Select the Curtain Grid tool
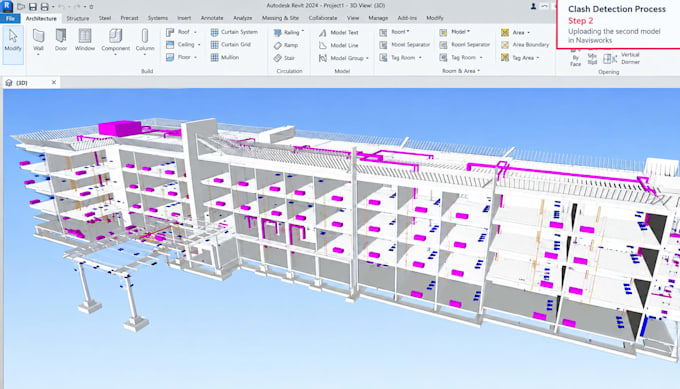 231,45
